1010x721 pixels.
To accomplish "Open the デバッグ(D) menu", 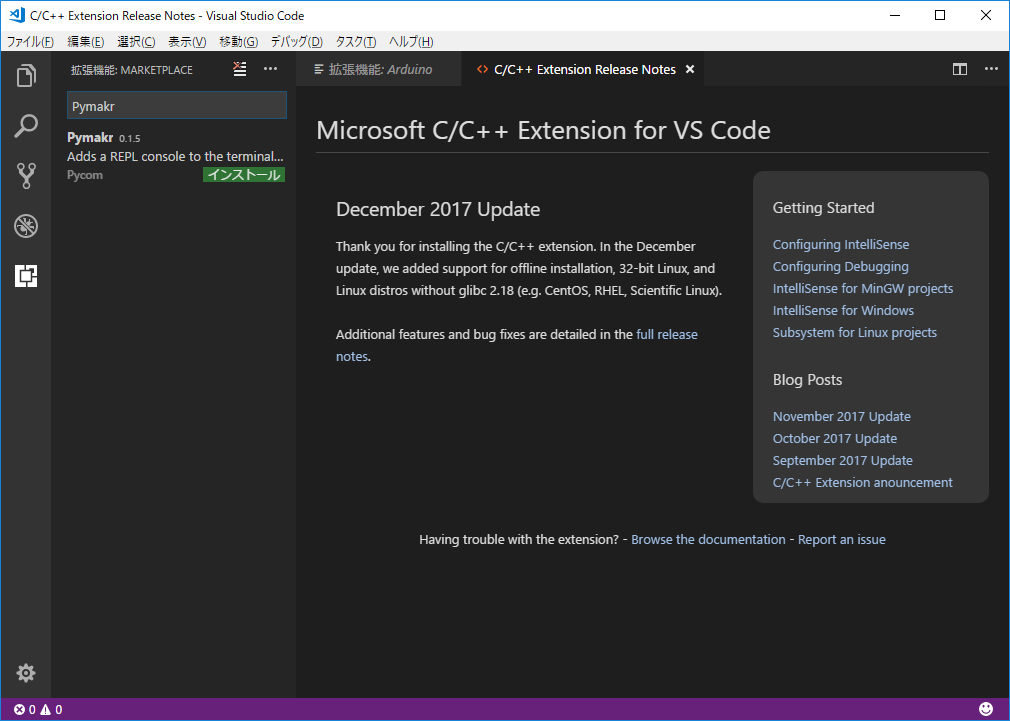I will point(296,42).
